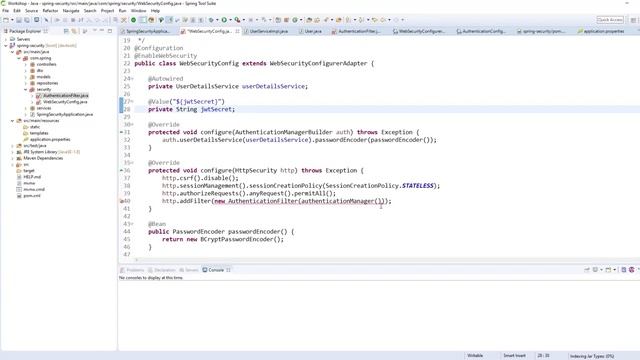640x360 pixels.
Task: Switch to UserServiceImpl.java editor tab
Action: point(268,31)
